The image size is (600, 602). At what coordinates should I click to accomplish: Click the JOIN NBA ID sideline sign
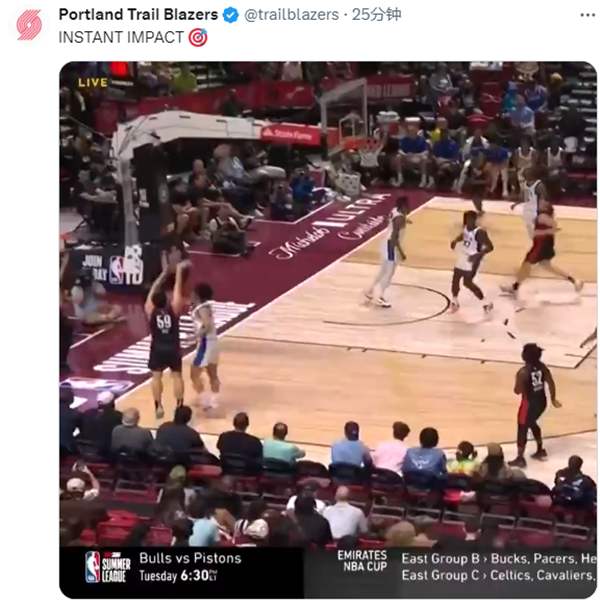[x=113, y=266]
